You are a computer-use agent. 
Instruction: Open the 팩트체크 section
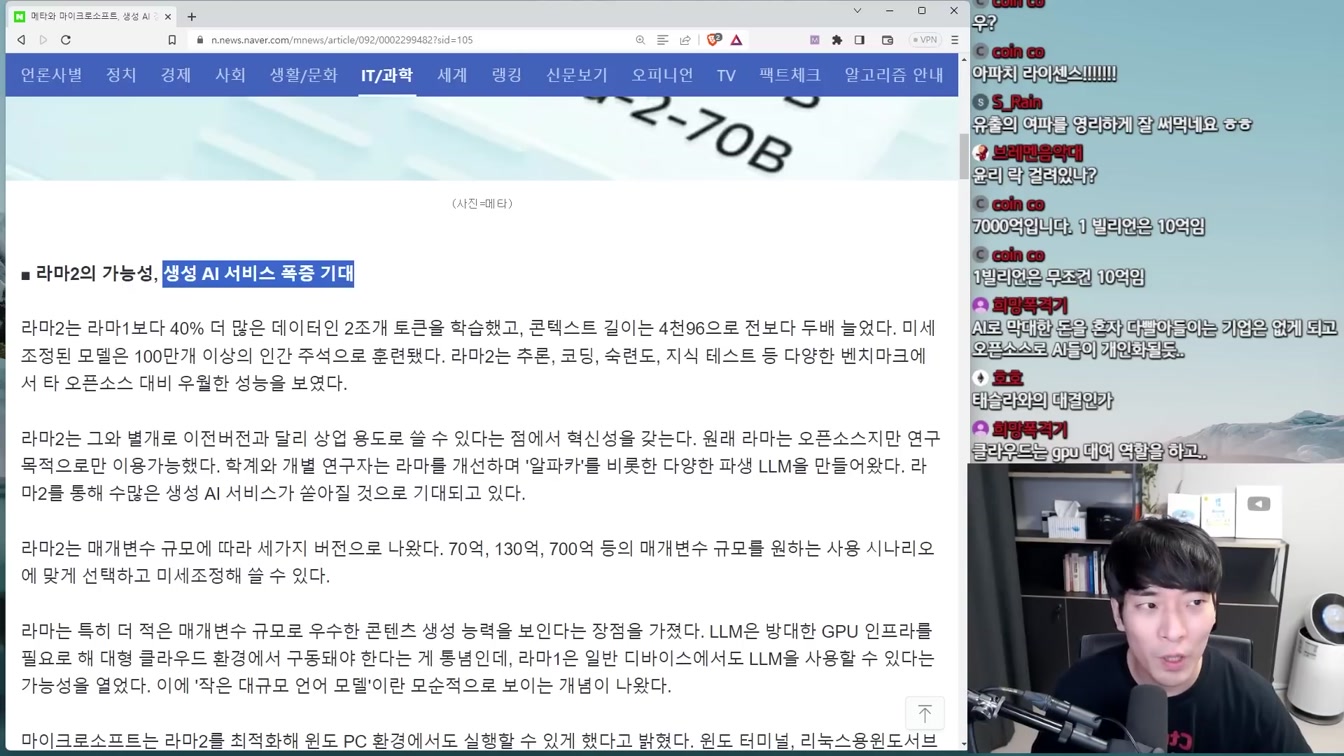click(x=790, y=75)
